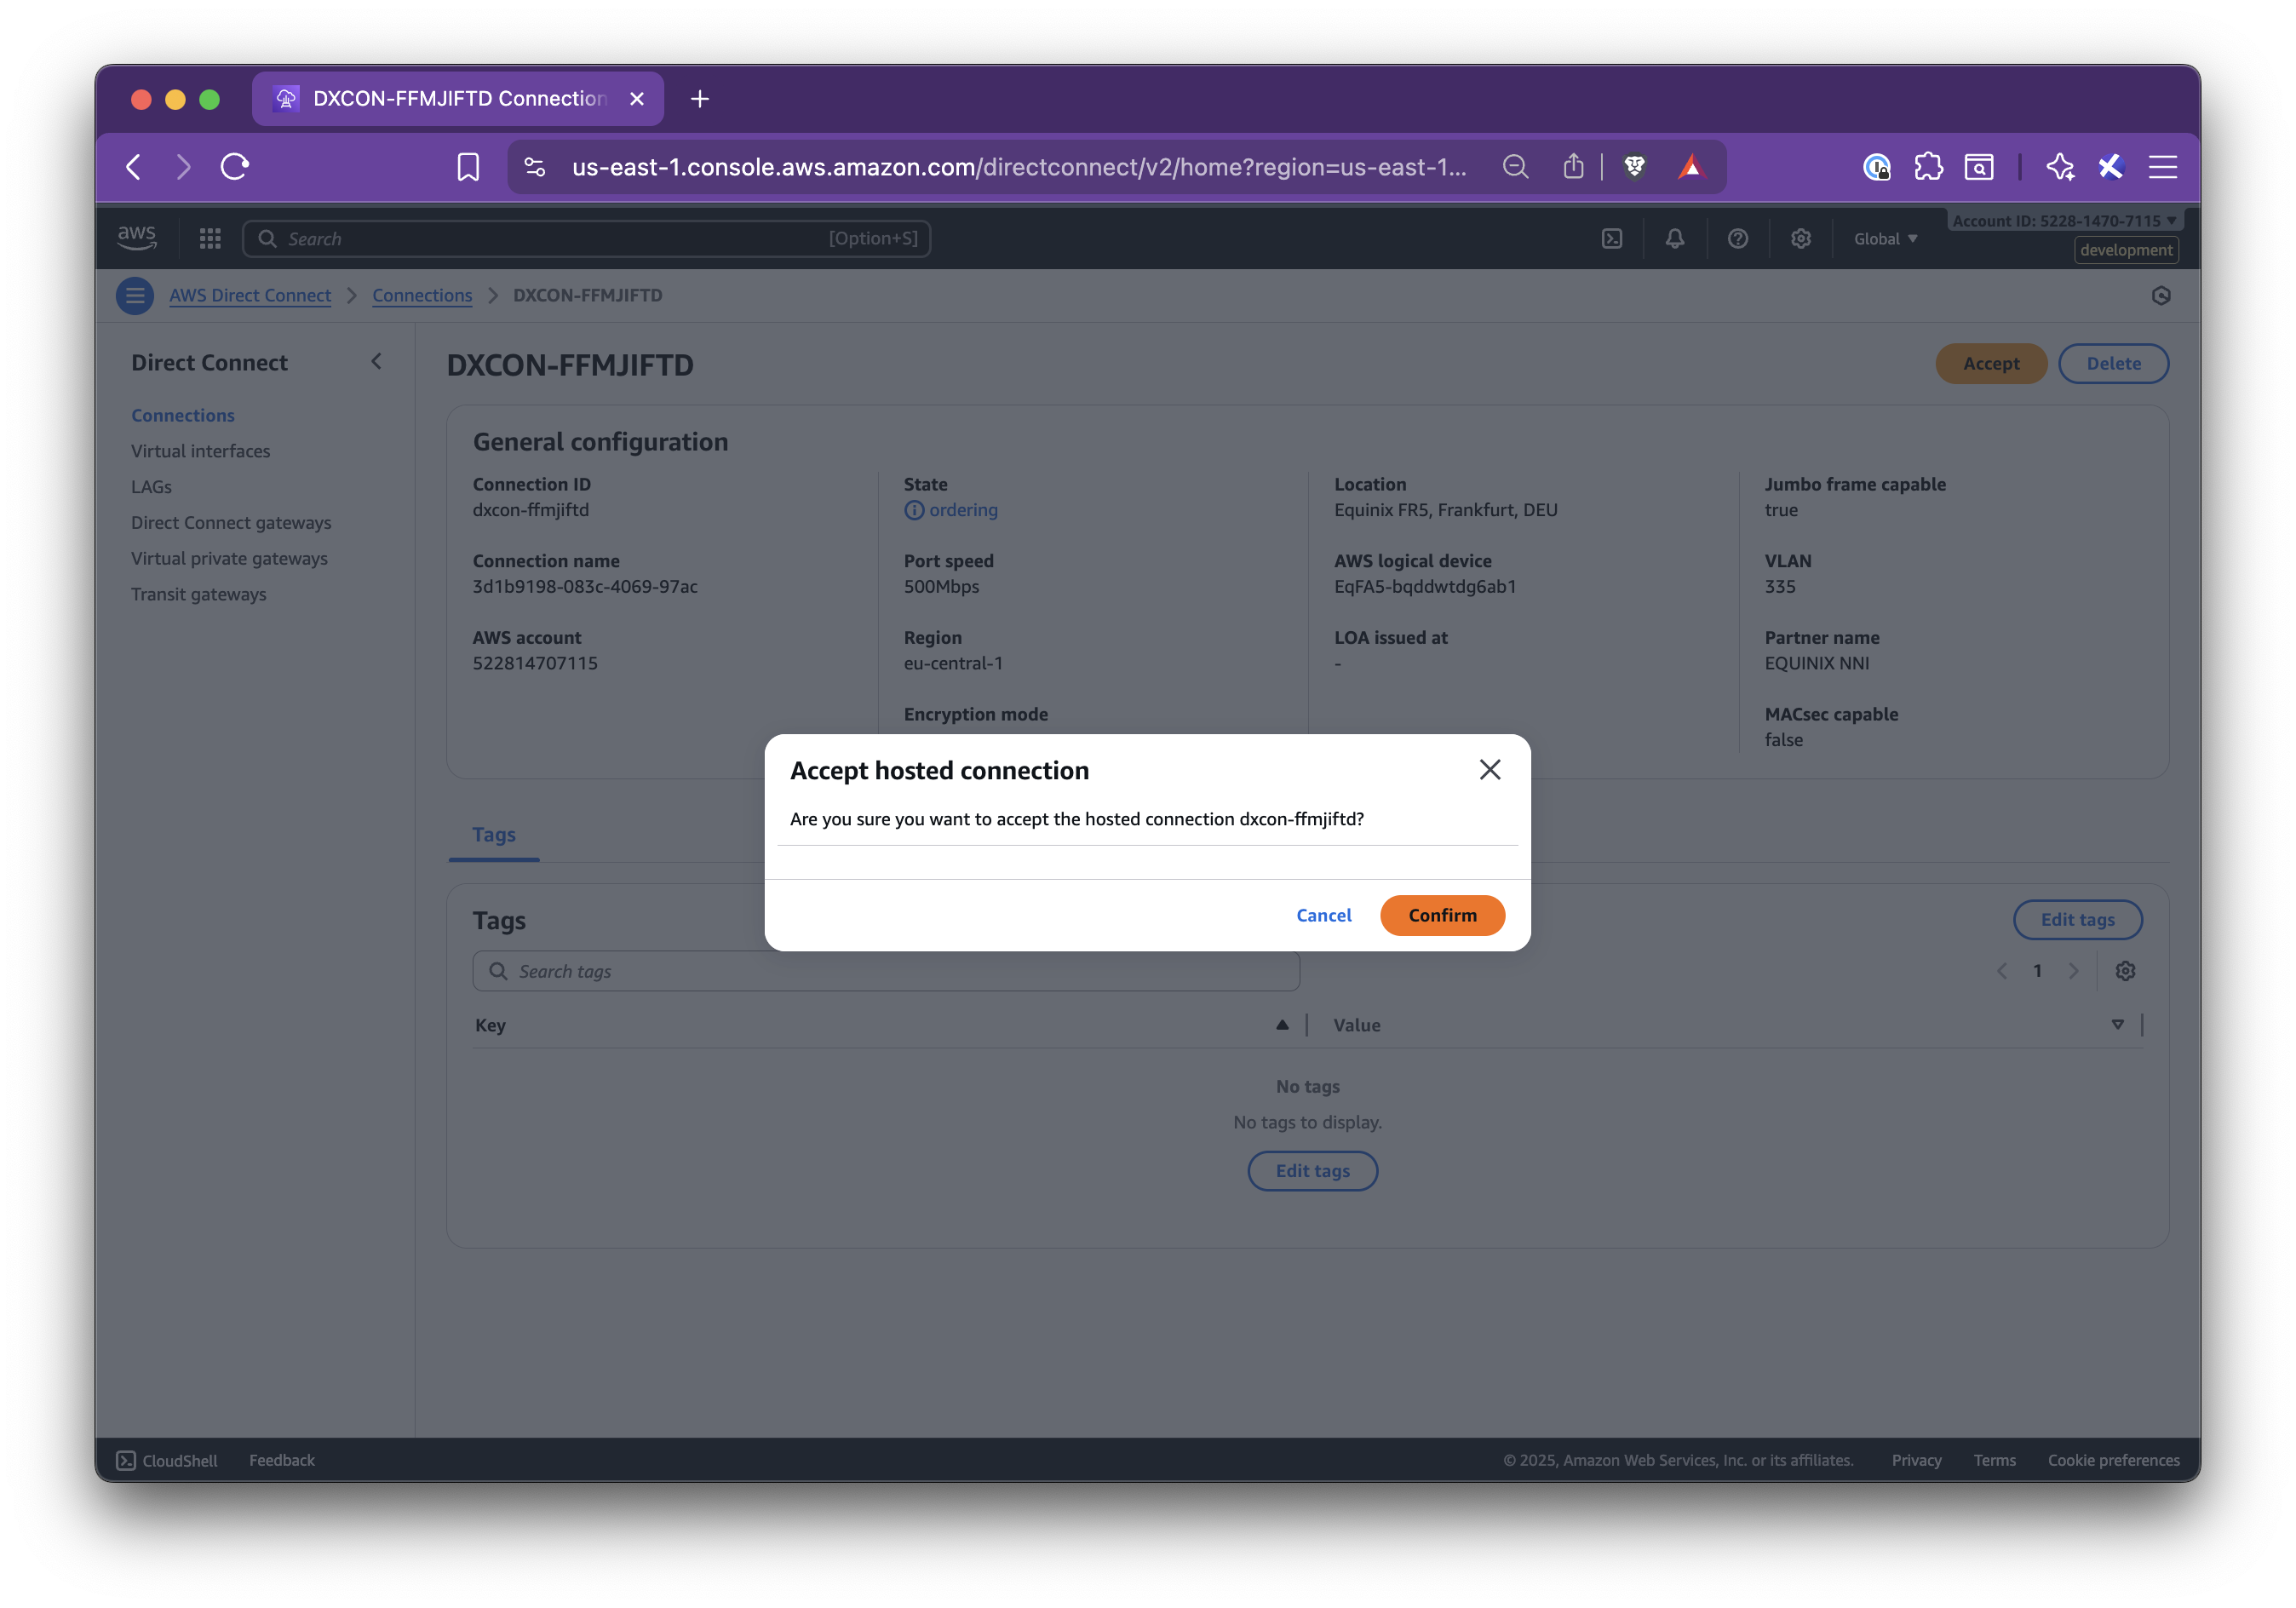The height and width of the screenshot is (1608, 2296).
Task: Click the AWS home logo
Action: point(137,237)
